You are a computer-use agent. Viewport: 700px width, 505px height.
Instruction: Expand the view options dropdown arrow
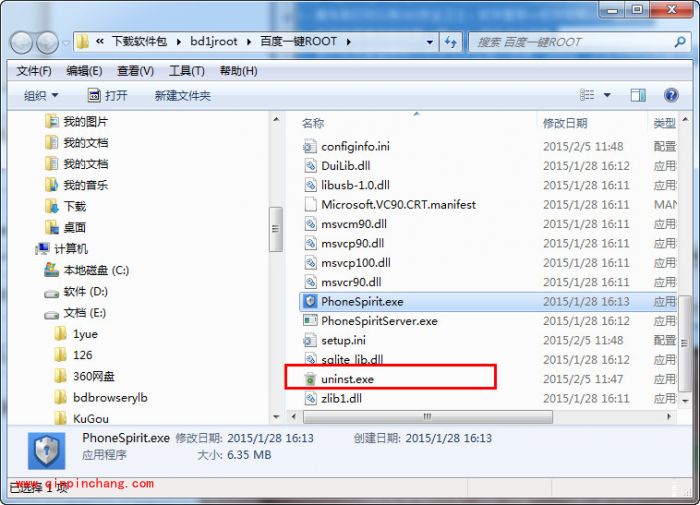click(607, 95)
